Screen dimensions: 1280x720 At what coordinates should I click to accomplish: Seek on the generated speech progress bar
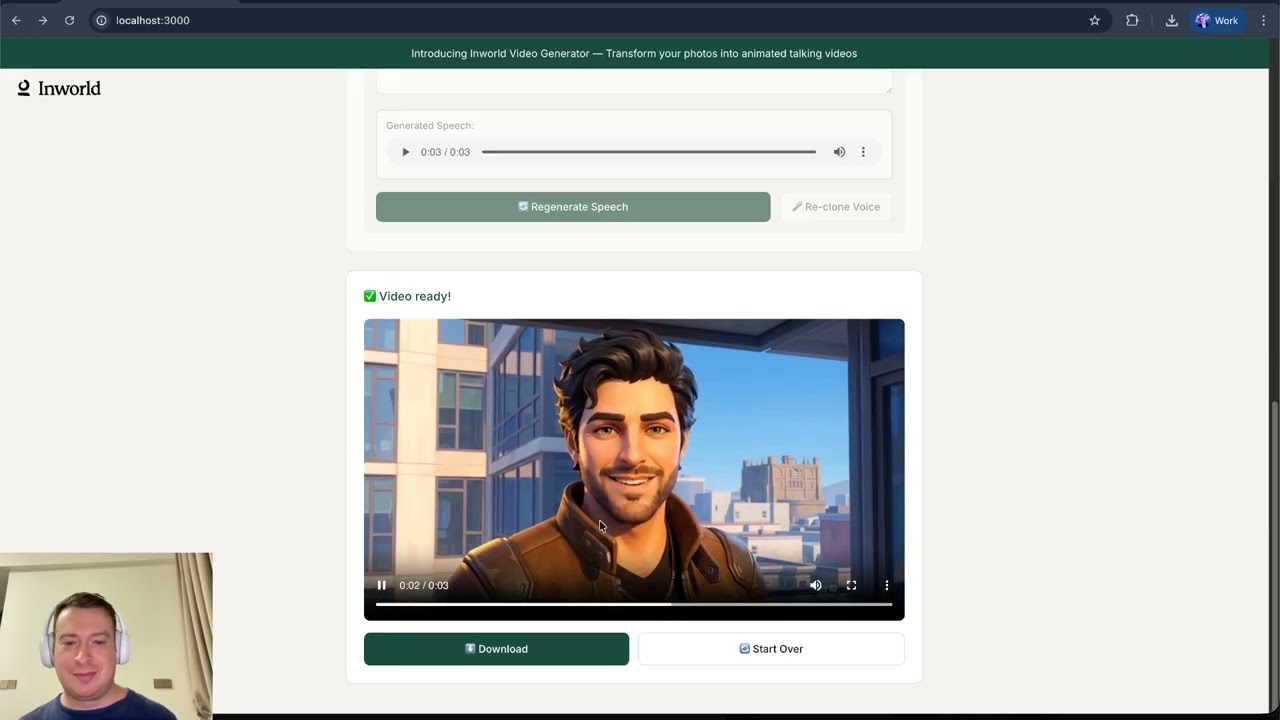coord(649,152)
